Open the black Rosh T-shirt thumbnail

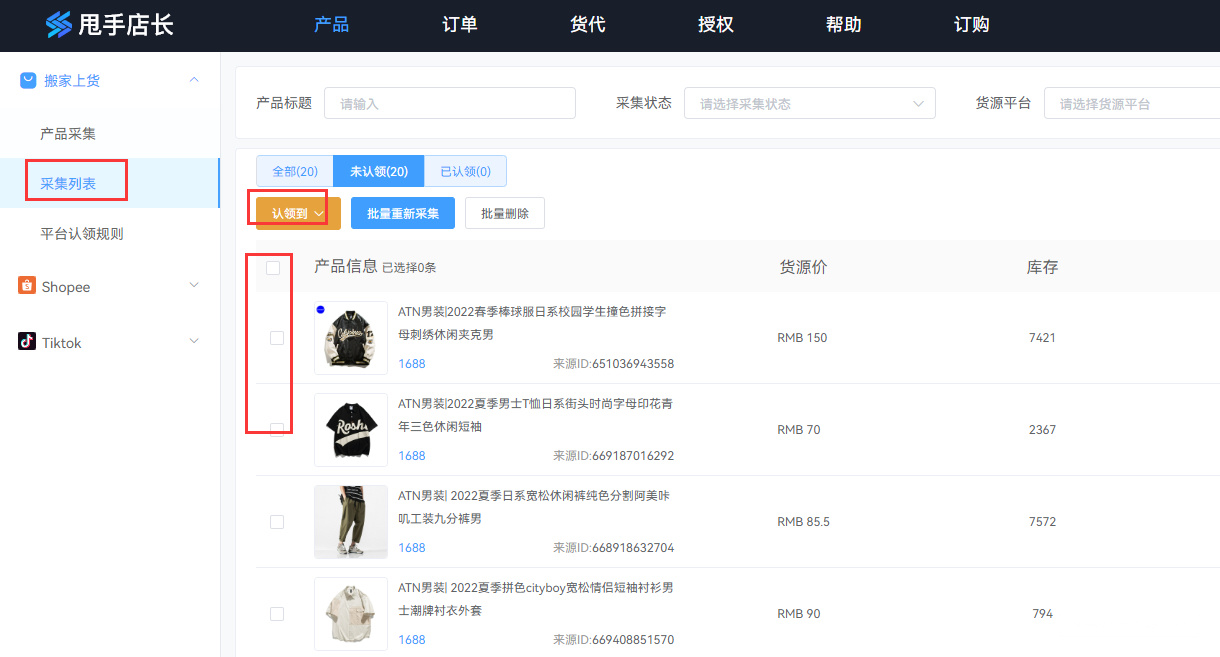[351, 430]
